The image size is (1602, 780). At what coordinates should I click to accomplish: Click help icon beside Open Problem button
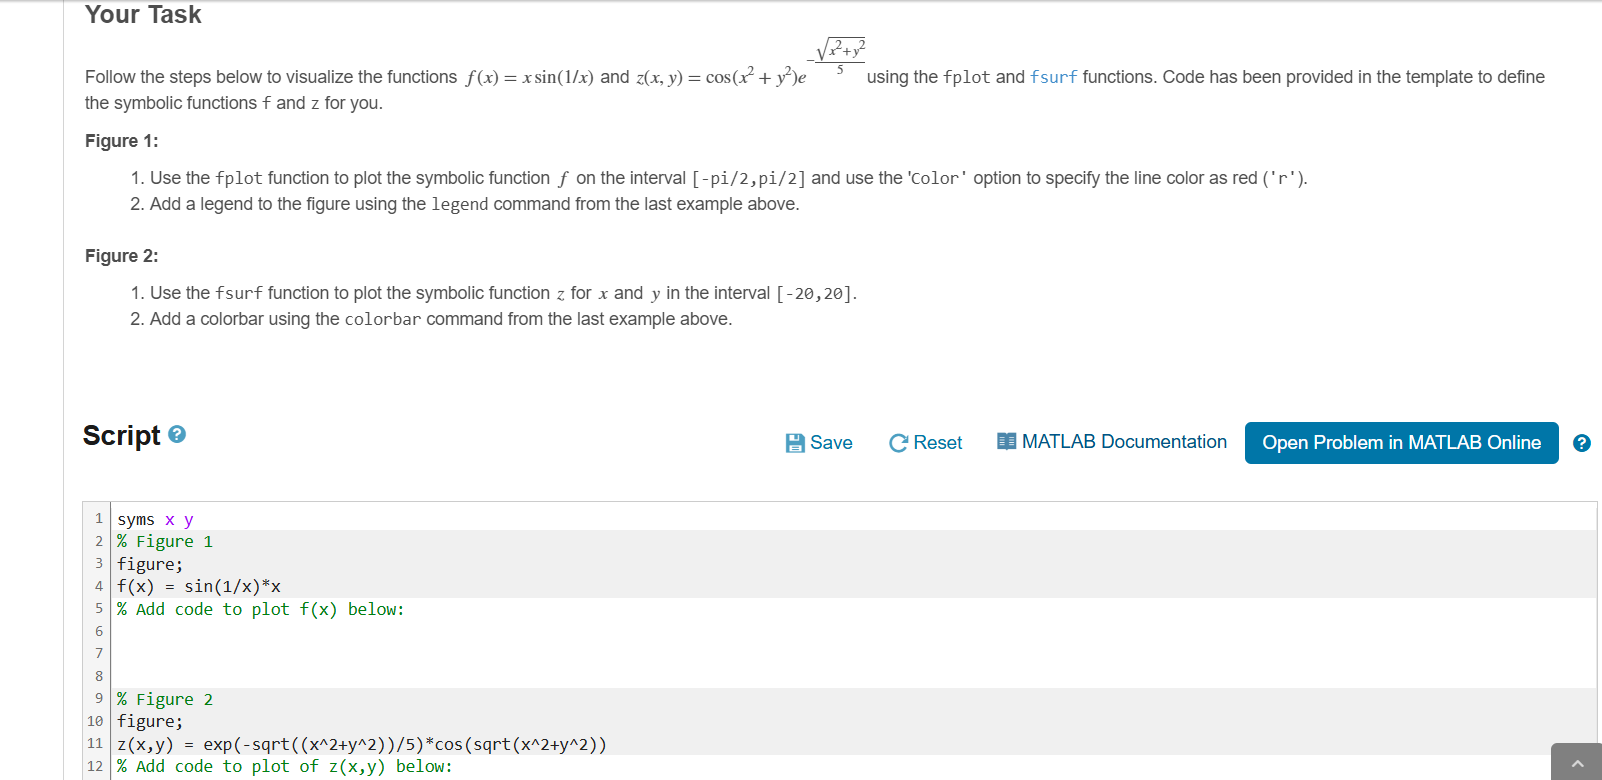tap(1582, 443)
